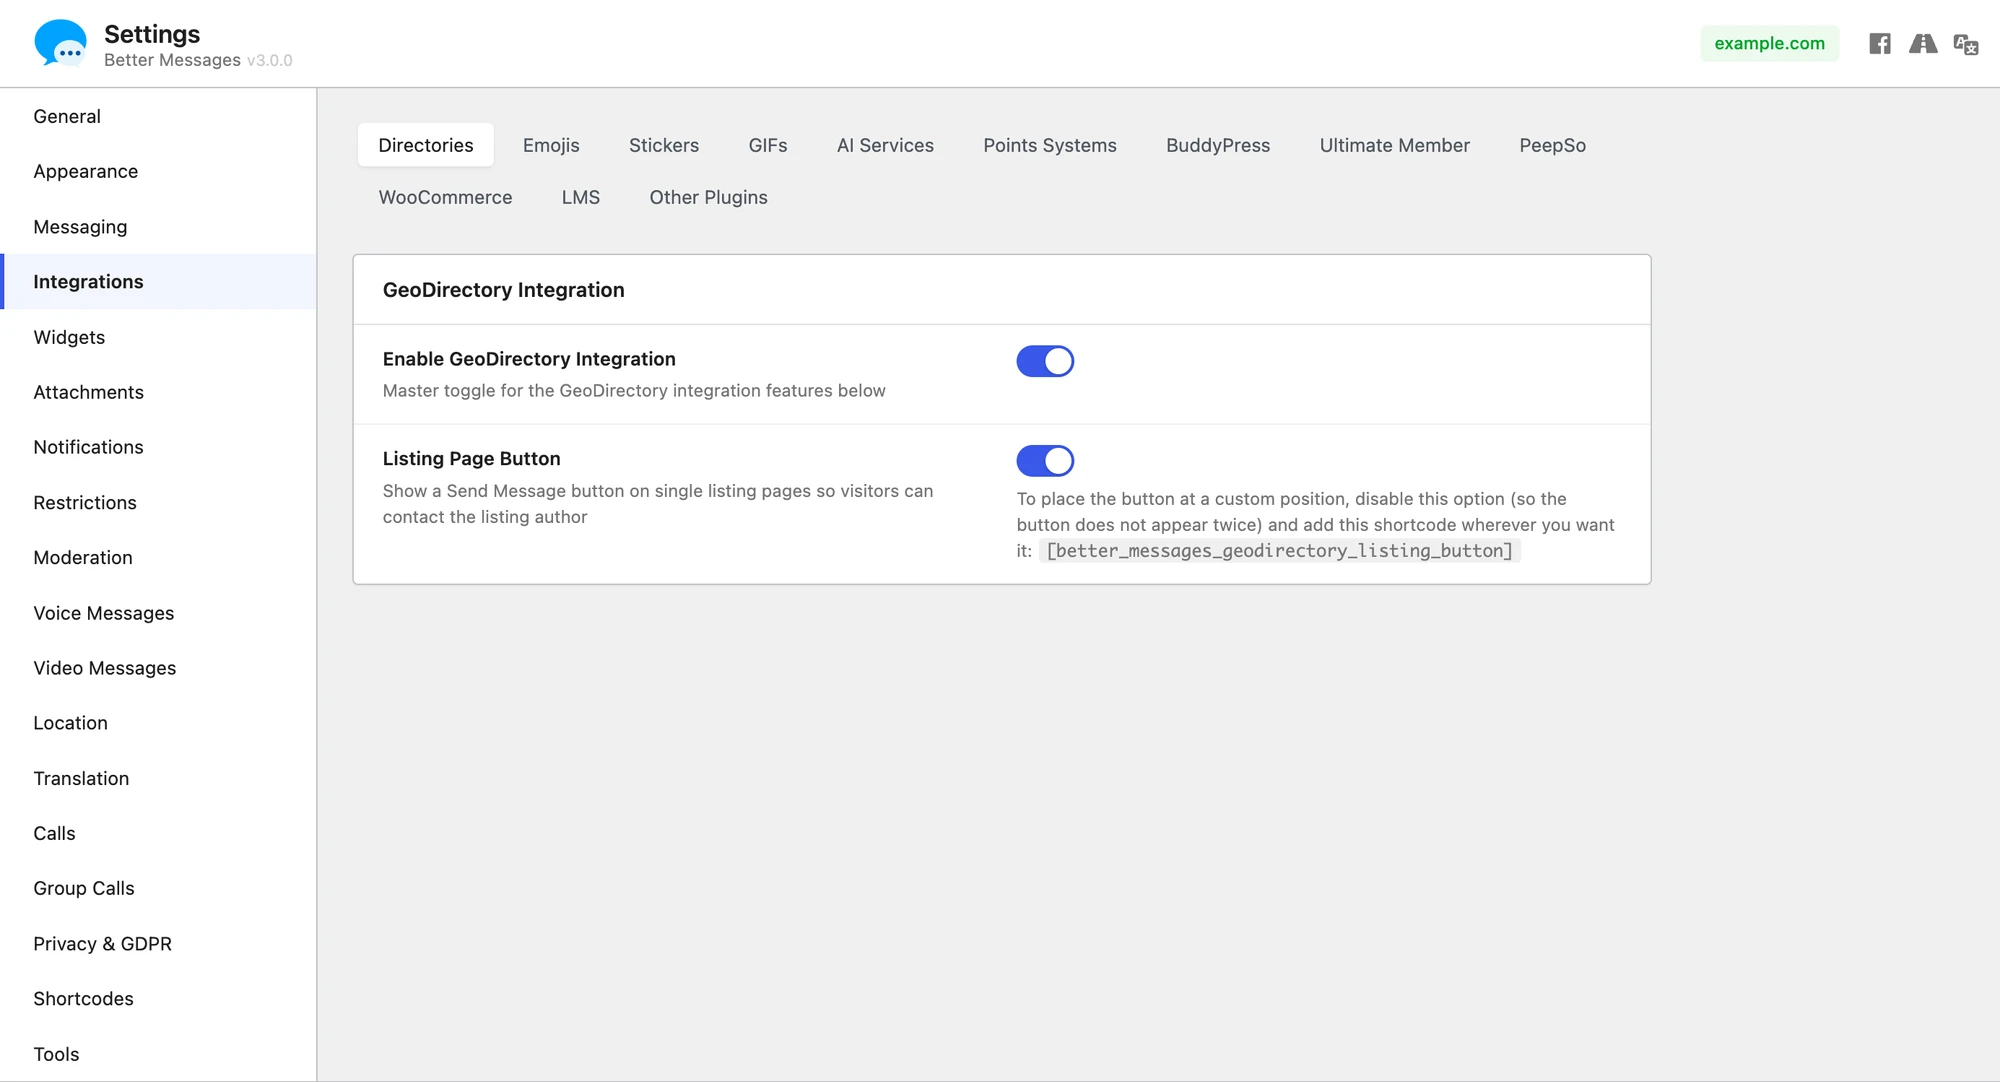Viewport: 2000px width, 1082px height.
Task: Open the Ultimate Member tab
Action: coord(1395,145)
